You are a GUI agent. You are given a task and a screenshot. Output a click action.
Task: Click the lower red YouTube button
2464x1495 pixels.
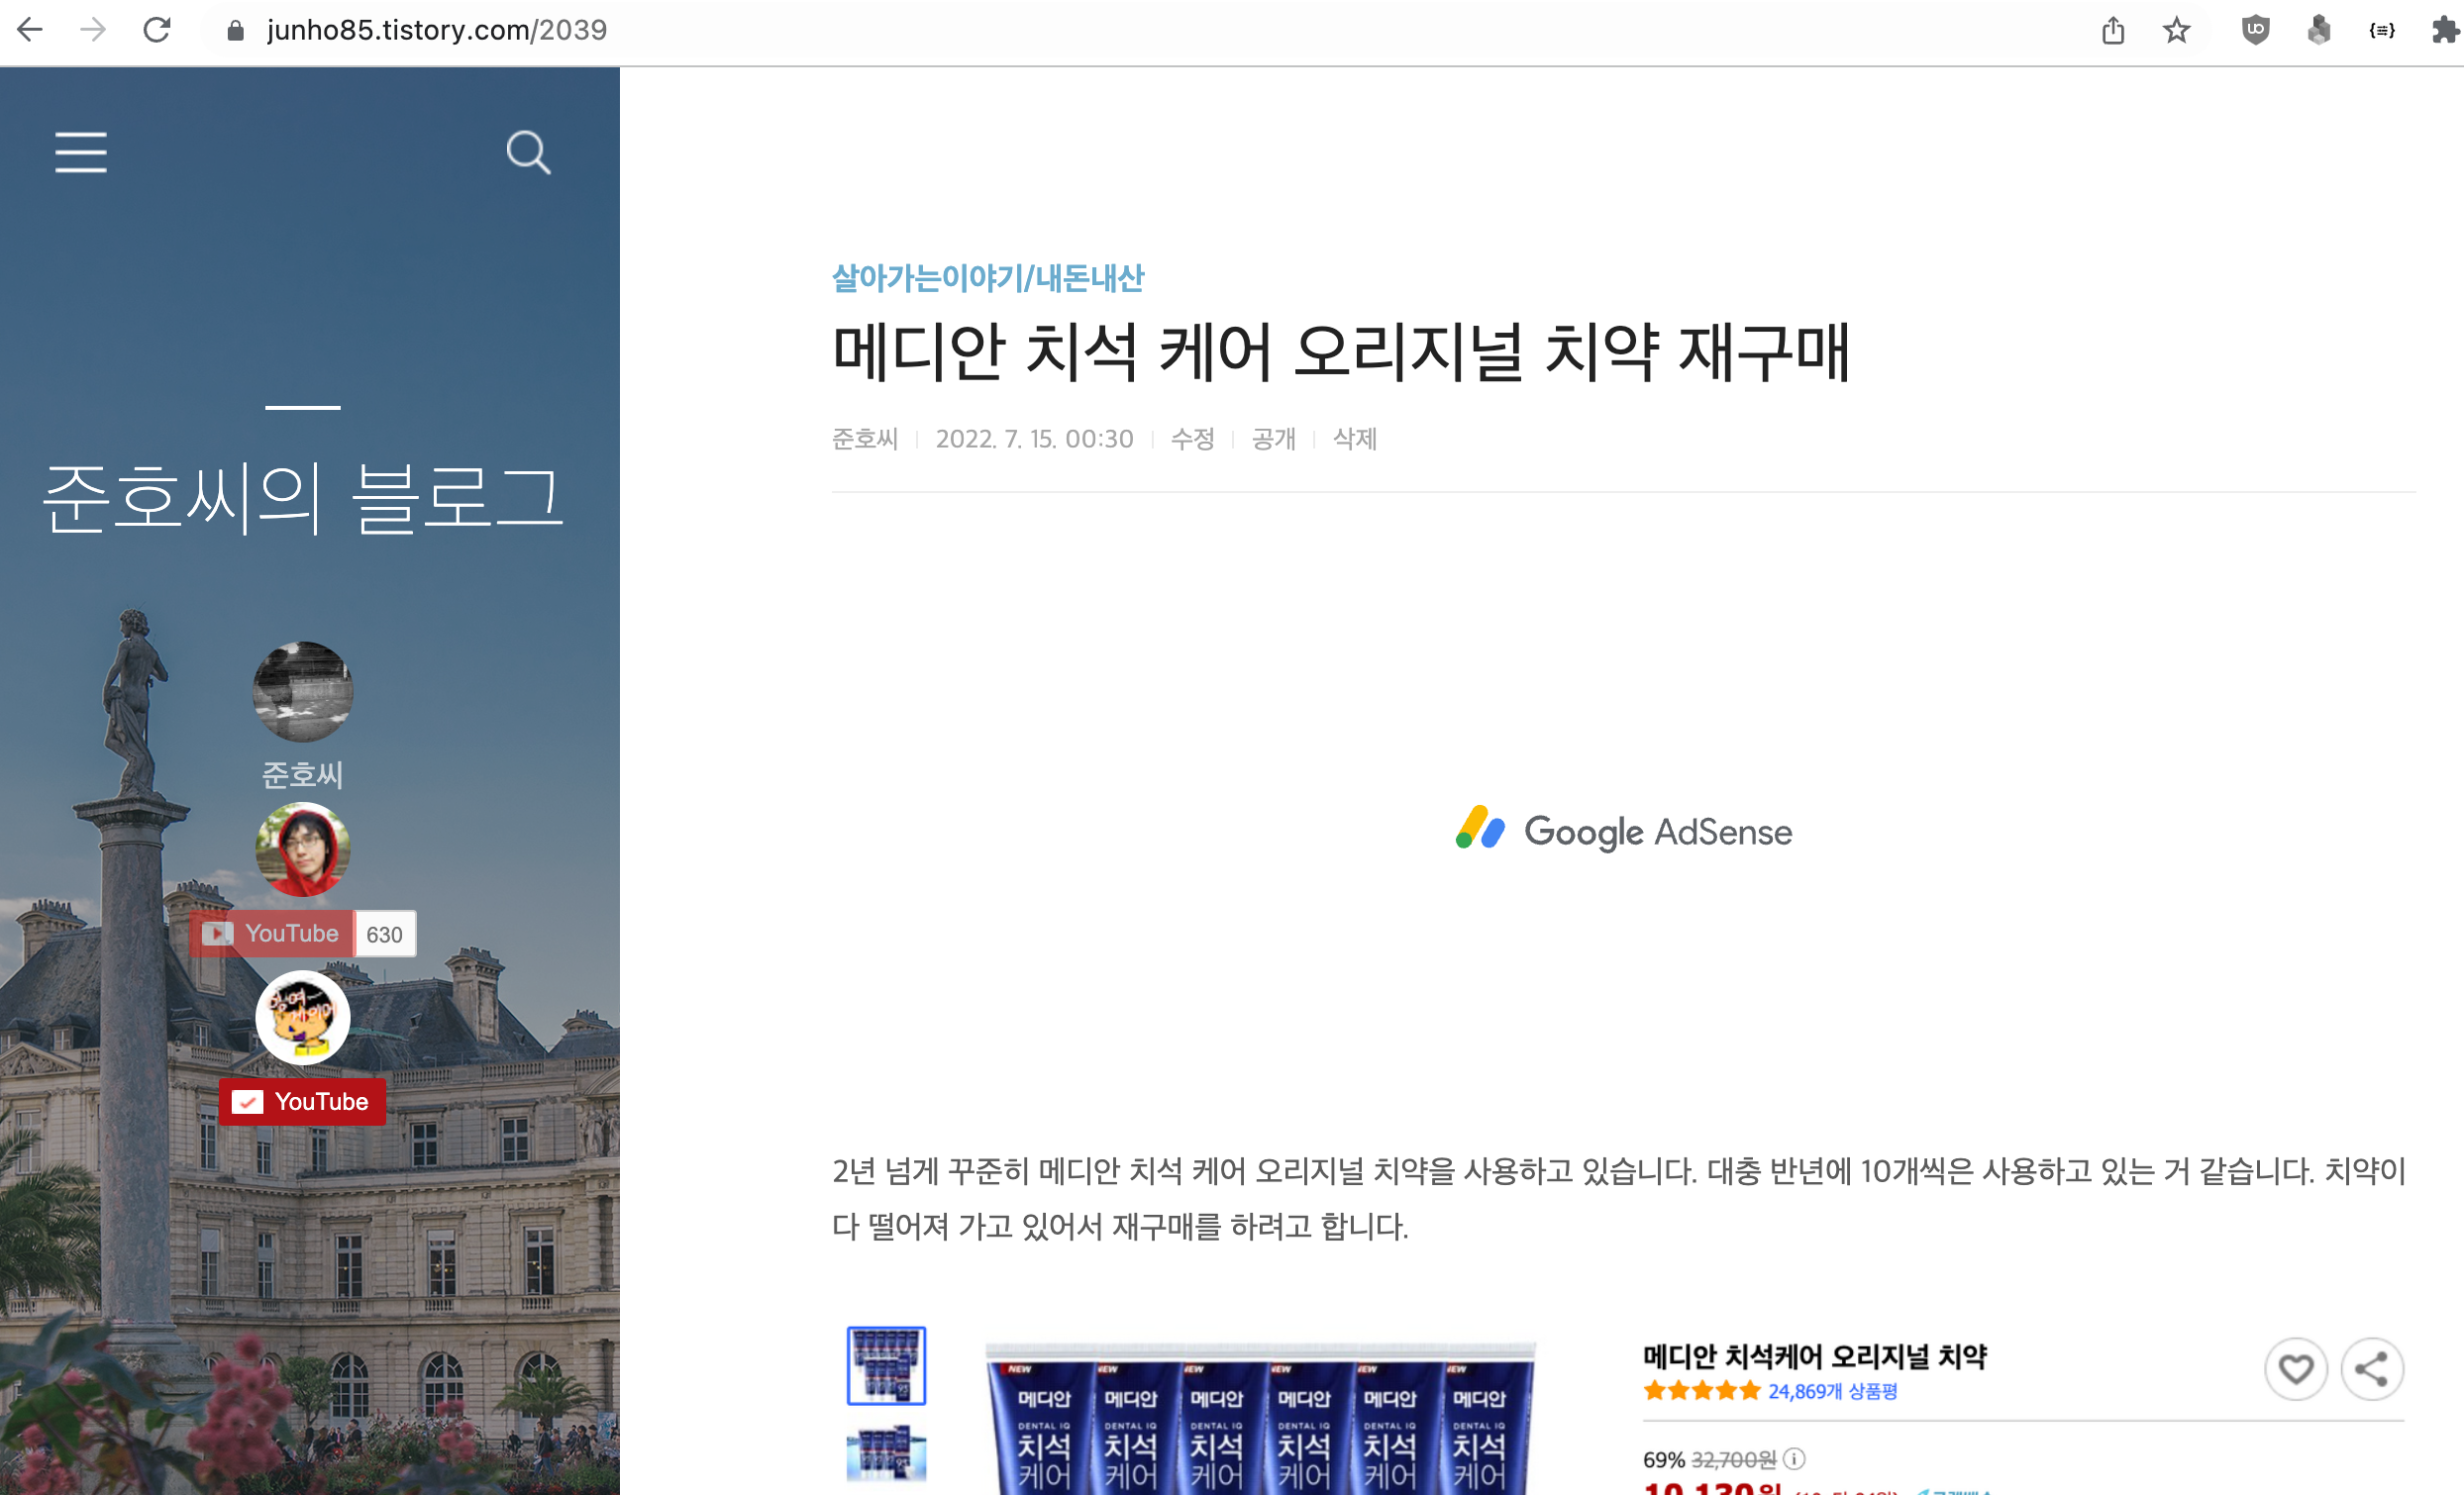pos(302,1101)
